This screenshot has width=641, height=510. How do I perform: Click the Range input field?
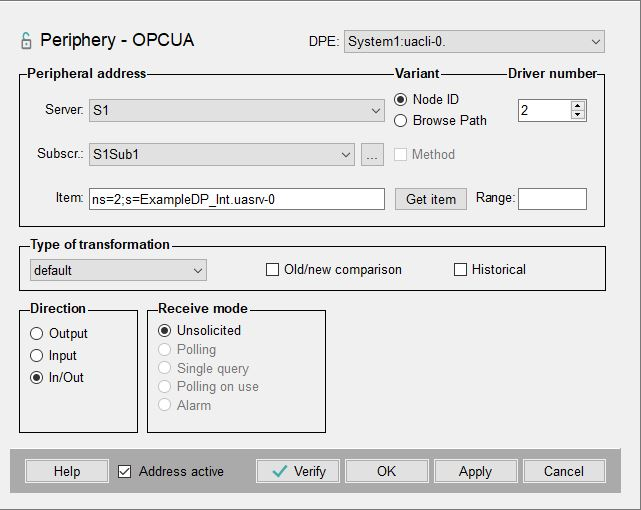point(551,199)
